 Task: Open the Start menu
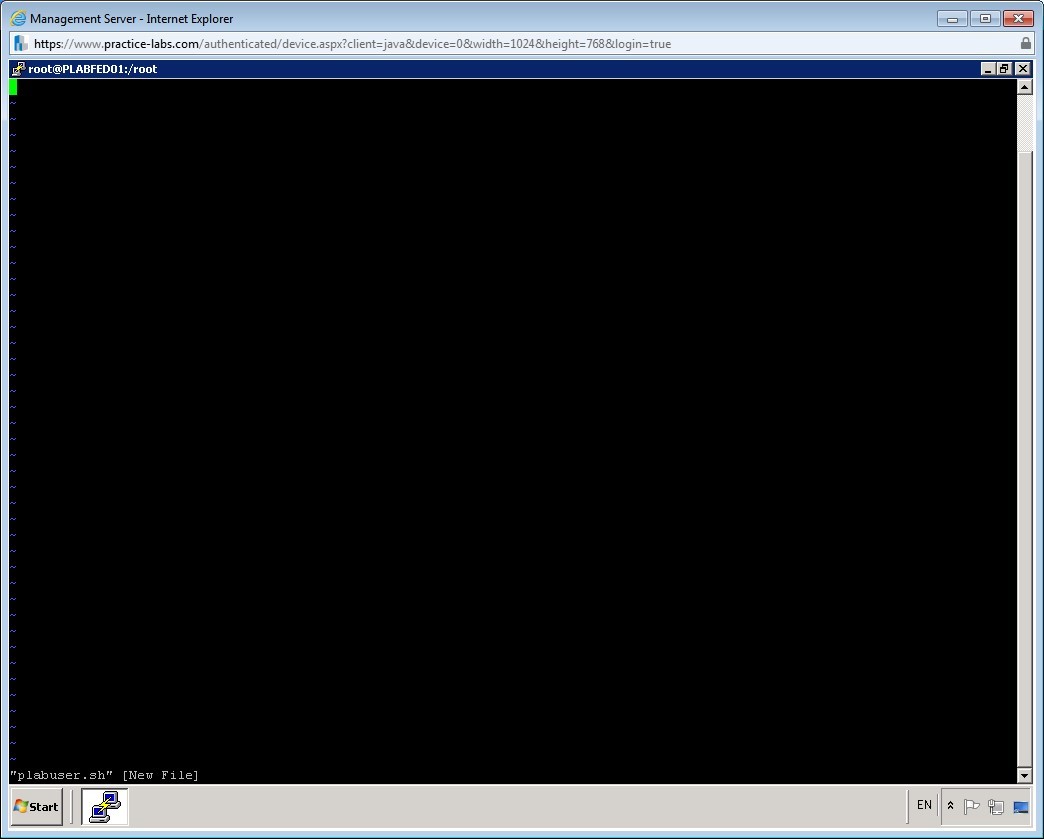click(34, 806)
